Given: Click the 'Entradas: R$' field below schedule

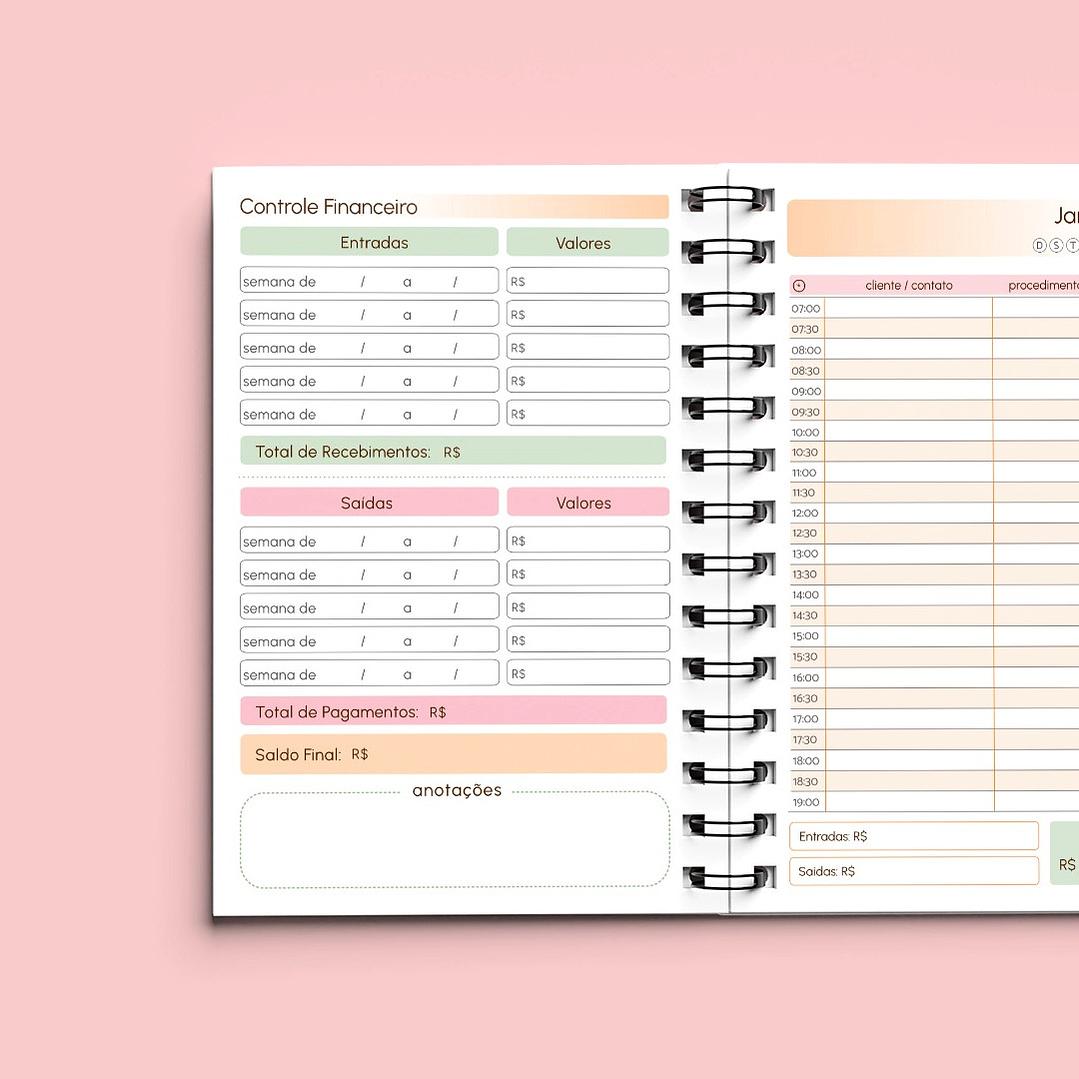Looking at the screenshot, I should click(913, 836).
